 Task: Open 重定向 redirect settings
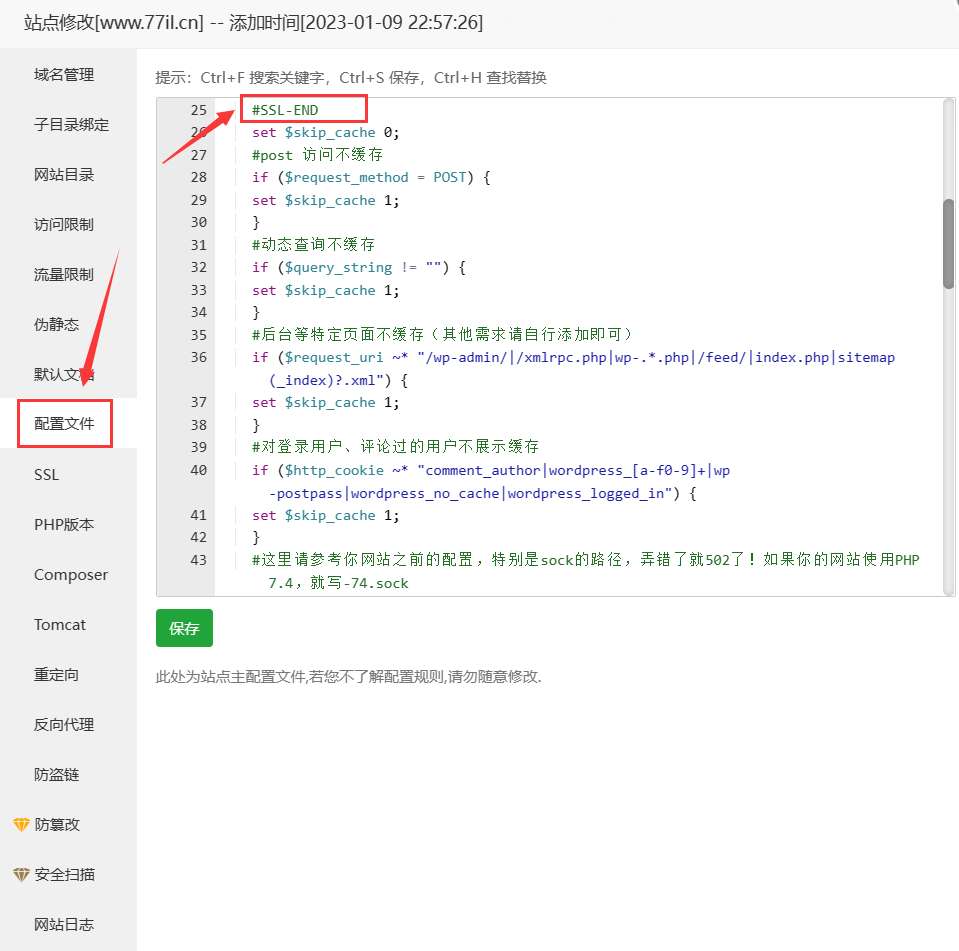click(55, 674)
